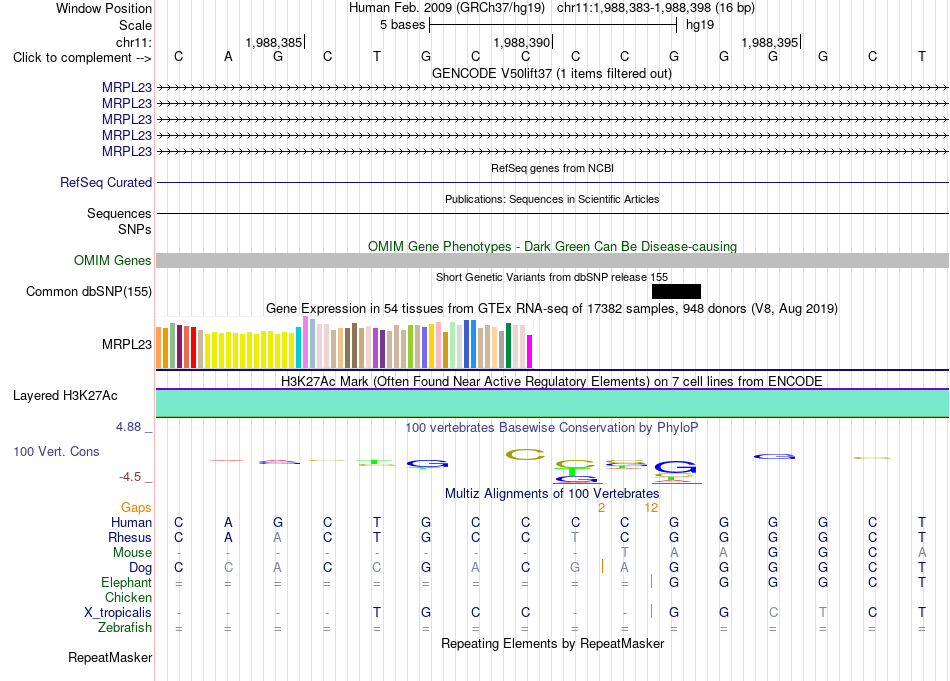Open the GENCODE V50lift37 track title
This screenshot has width=950, height=681.
pos(552,73)
